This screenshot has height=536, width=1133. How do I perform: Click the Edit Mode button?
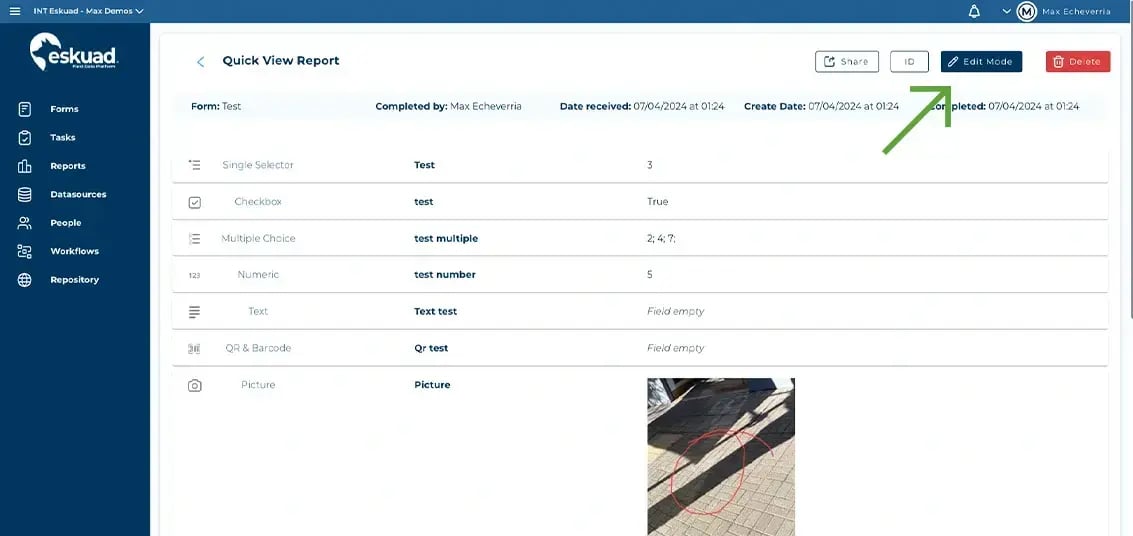tap(981, 62)
